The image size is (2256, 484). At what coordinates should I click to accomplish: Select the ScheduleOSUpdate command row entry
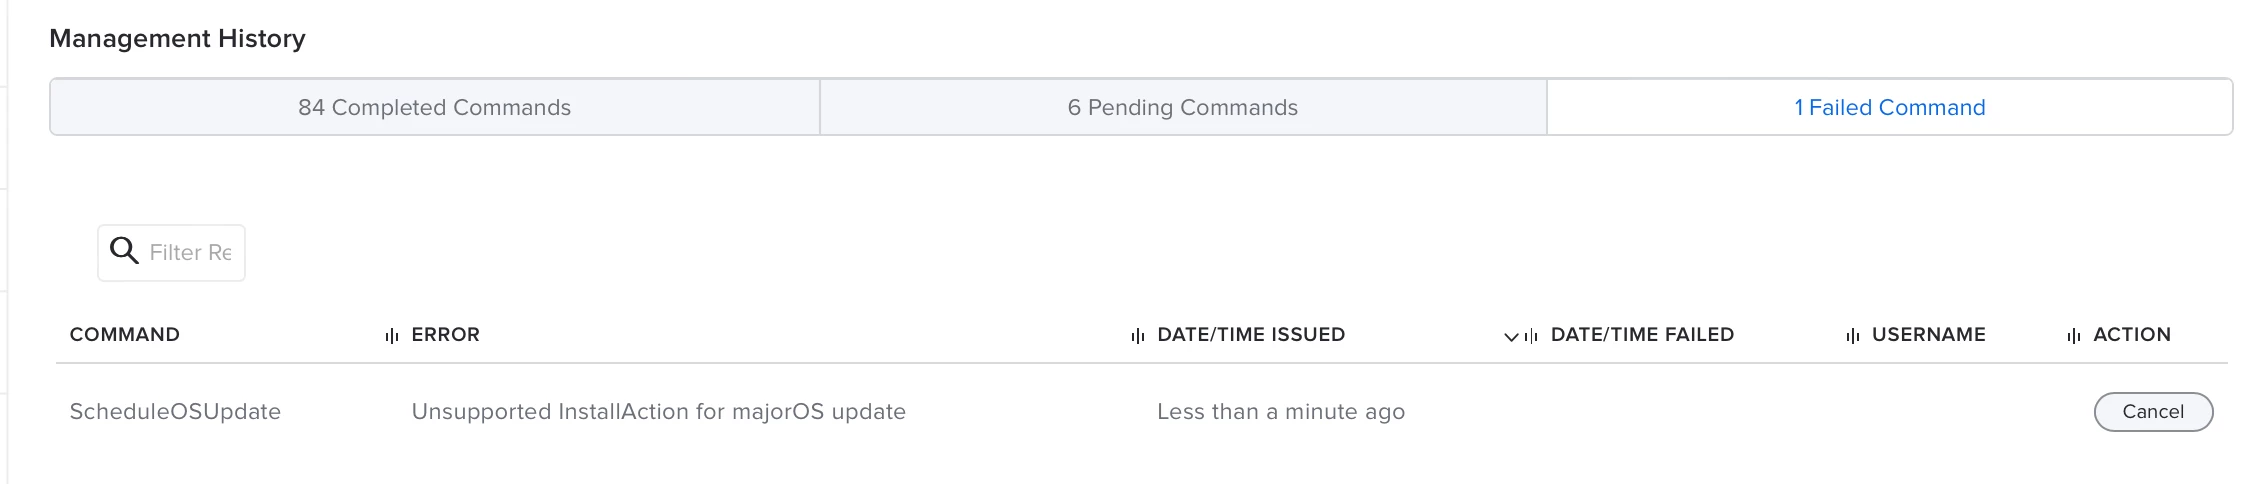pos(175,411)
